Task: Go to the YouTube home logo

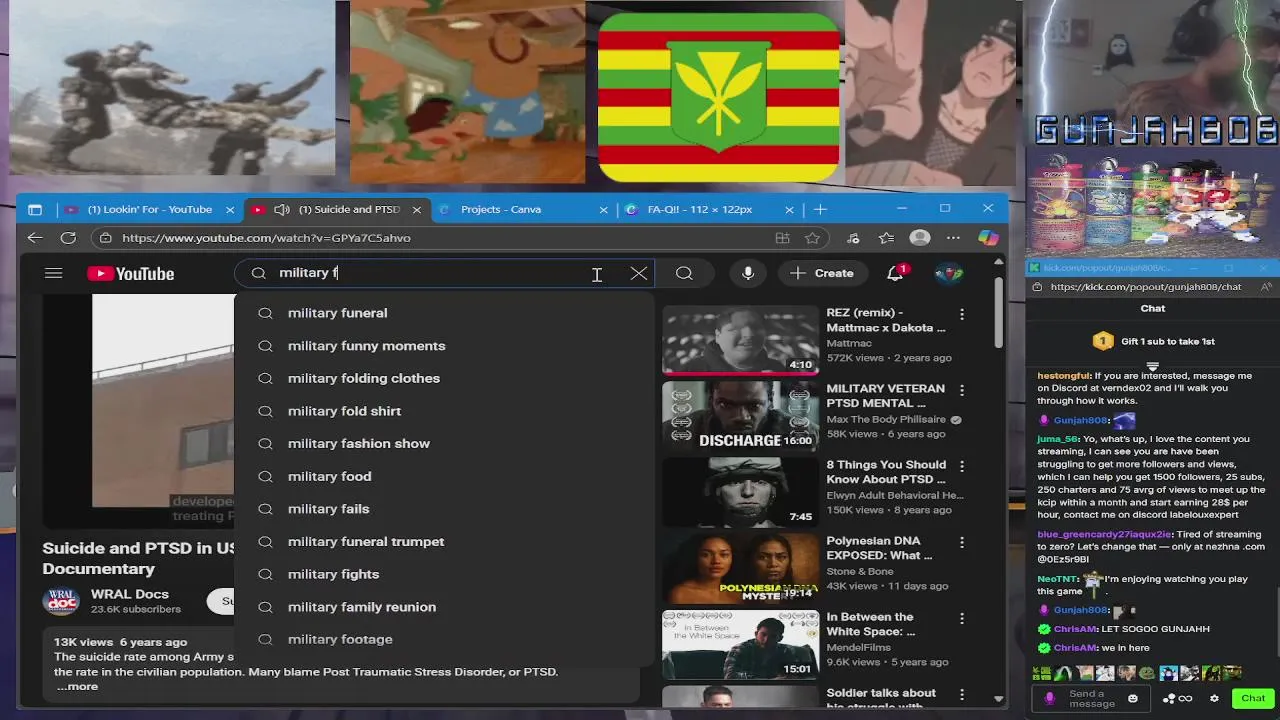Action: pyautogui.click(x=130, y=274)
